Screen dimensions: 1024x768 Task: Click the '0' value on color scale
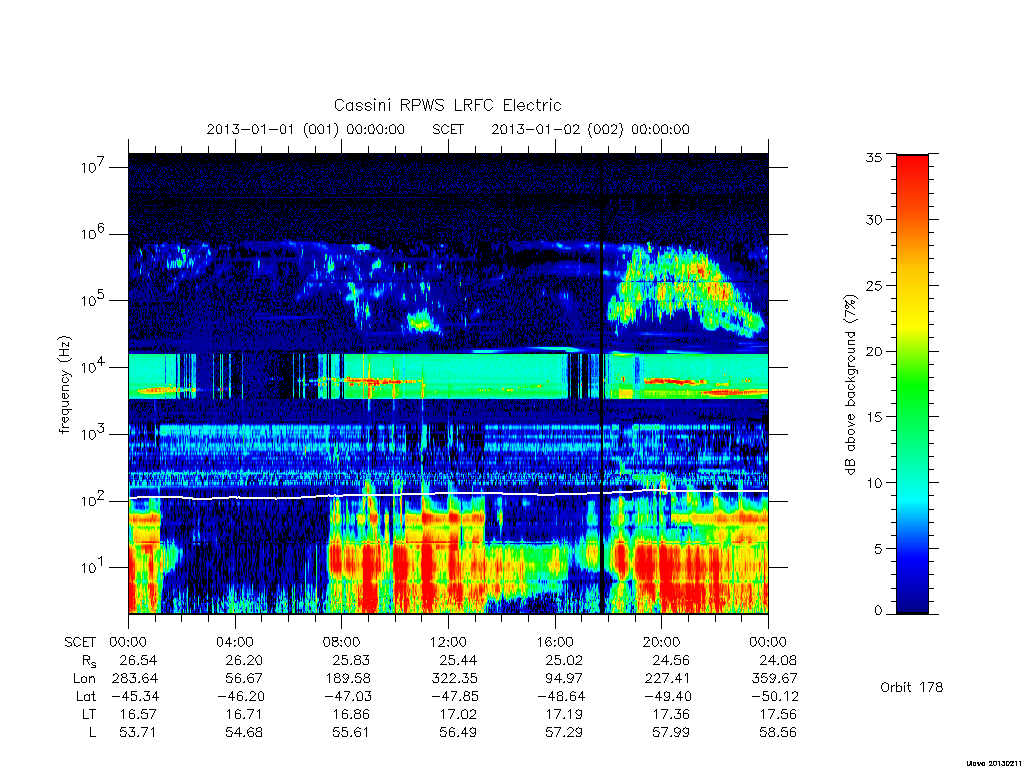pos(878,610)
